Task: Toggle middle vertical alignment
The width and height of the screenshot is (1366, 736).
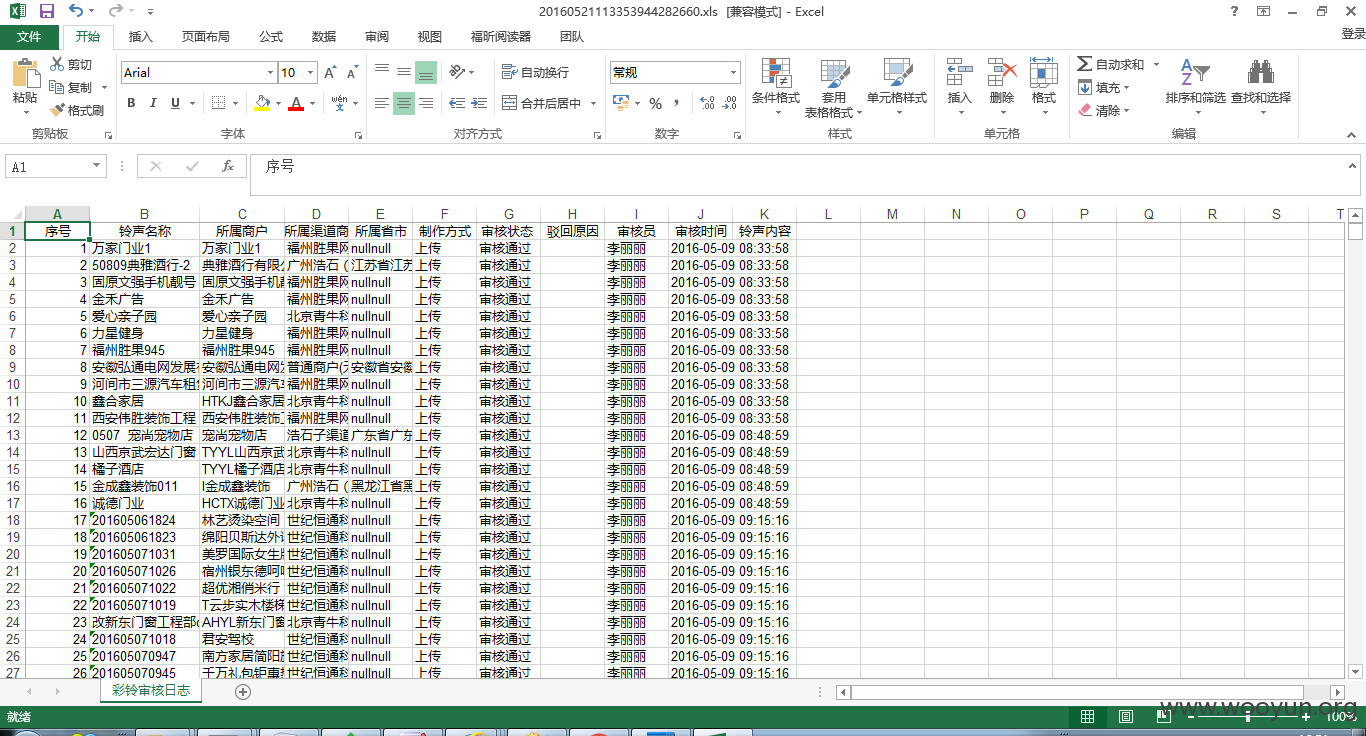Action: click(403, 72)
